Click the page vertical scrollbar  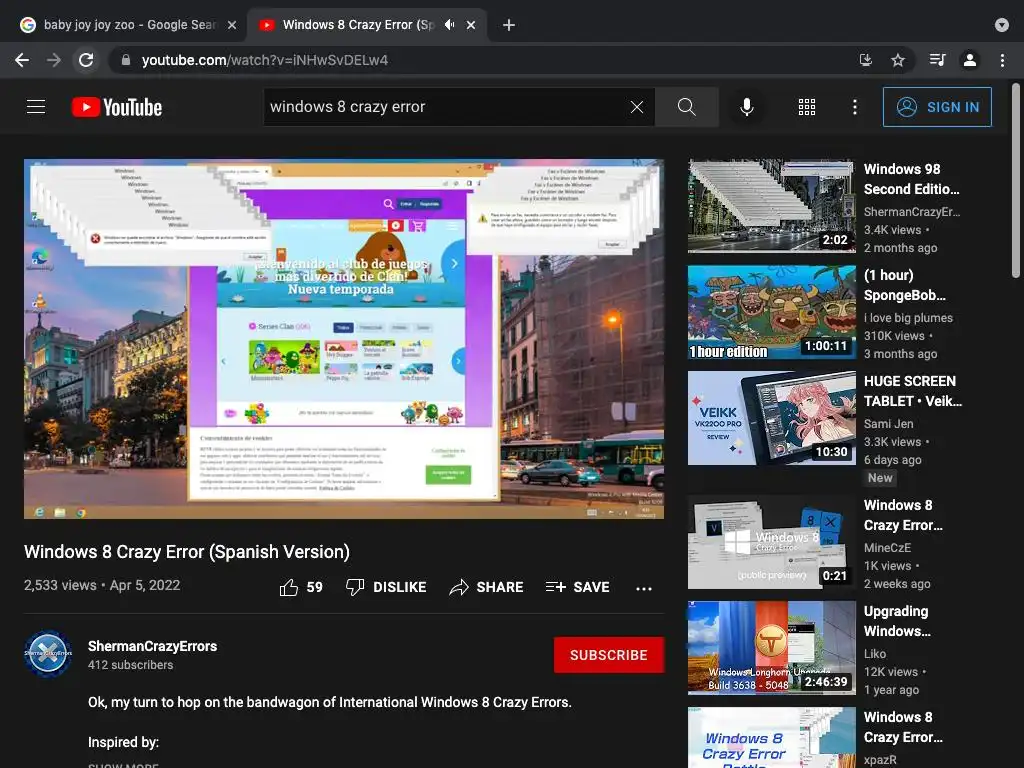point(1016,180)
